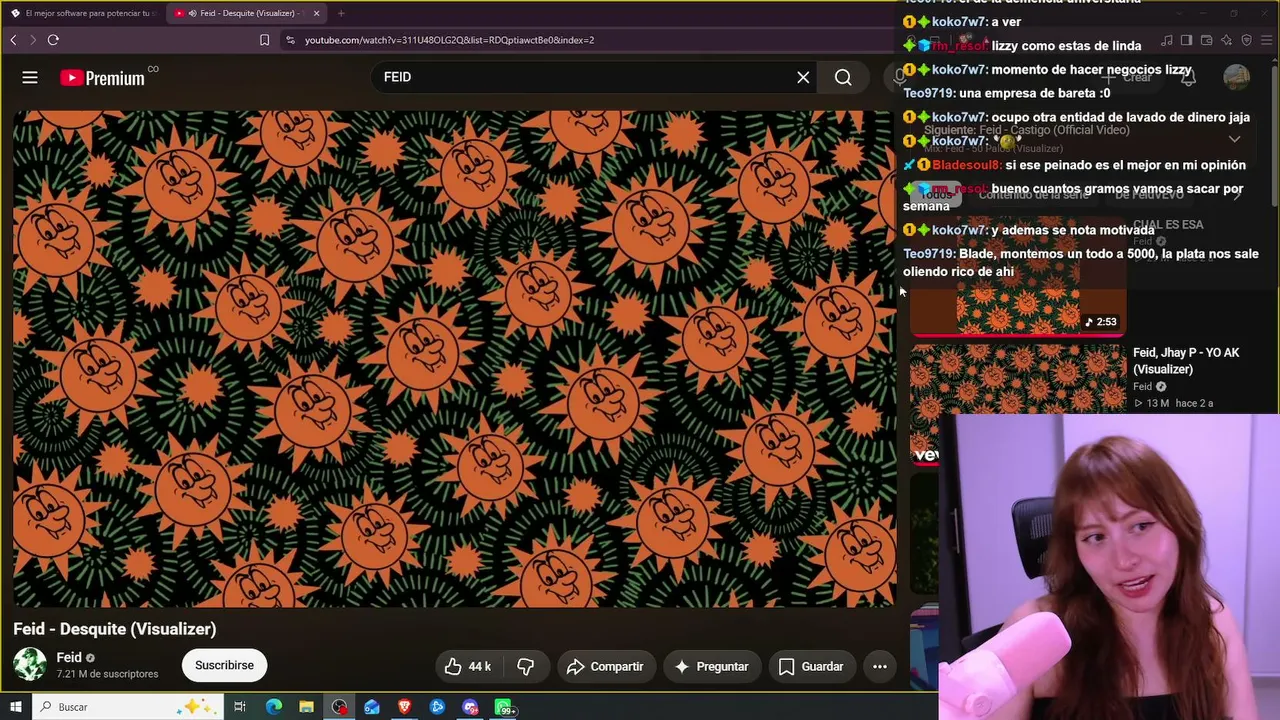Expand the playlist panel chevron
The width and height of the screenshot is (1280, 720).
coord(1234,139)
